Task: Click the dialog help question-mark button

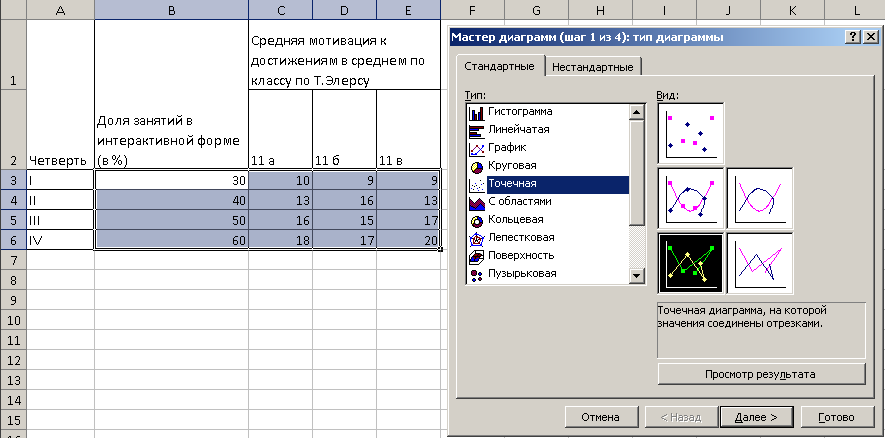Action: [x=853, y=37]
